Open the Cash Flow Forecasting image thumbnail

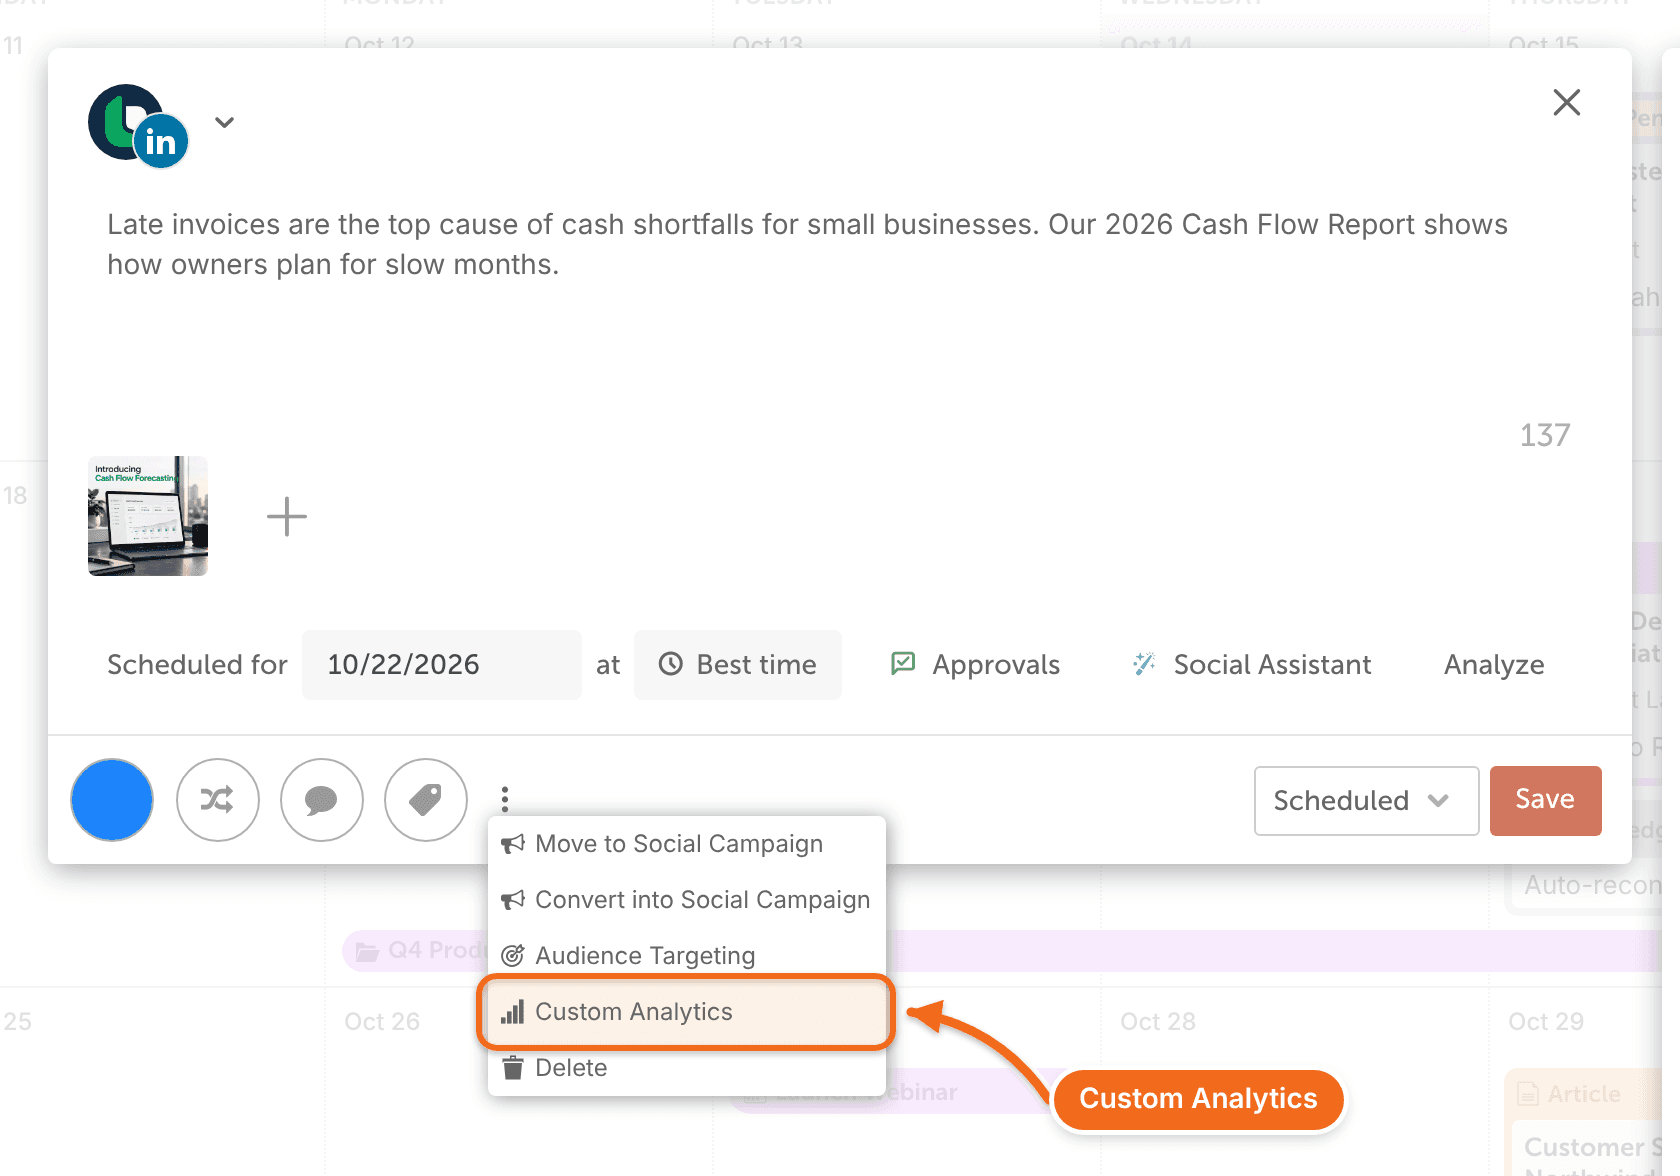pos(148,516)
